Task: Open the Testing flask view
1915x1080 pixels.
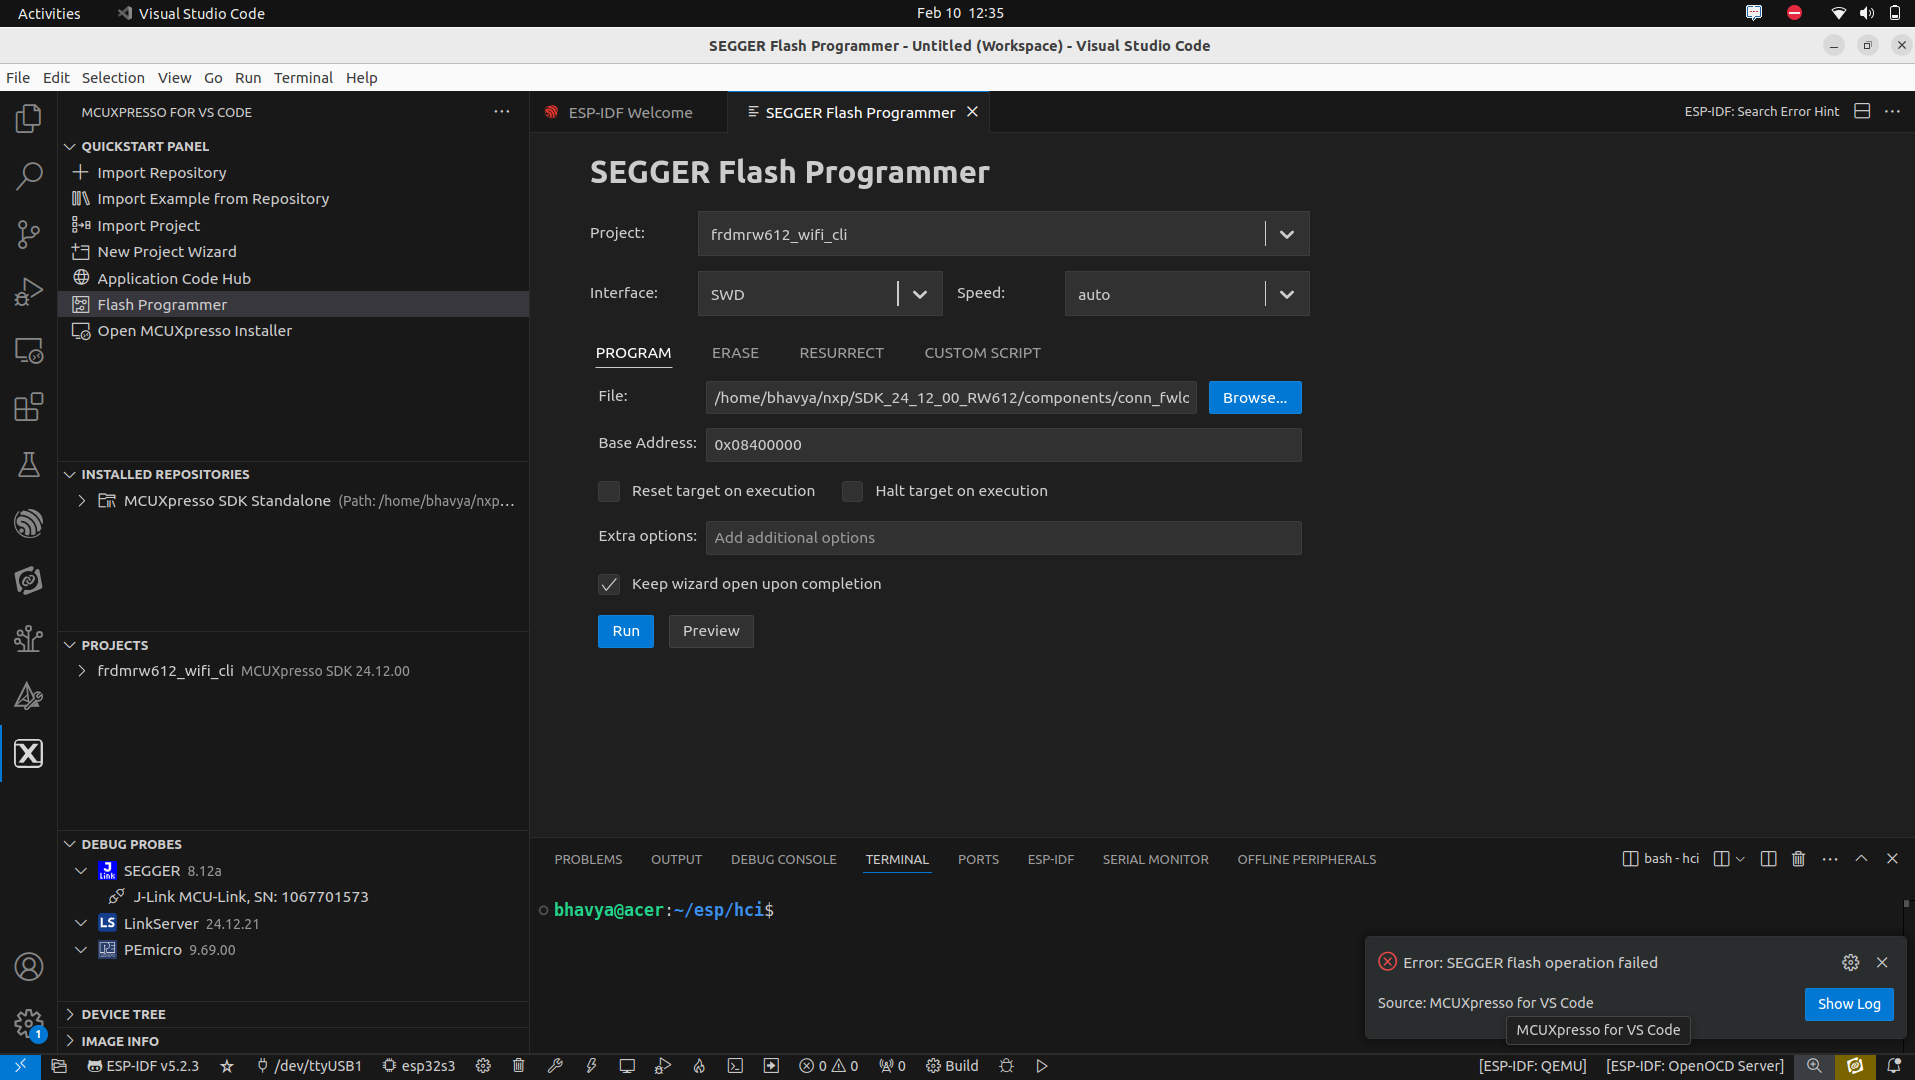Action: coord(29,465)
